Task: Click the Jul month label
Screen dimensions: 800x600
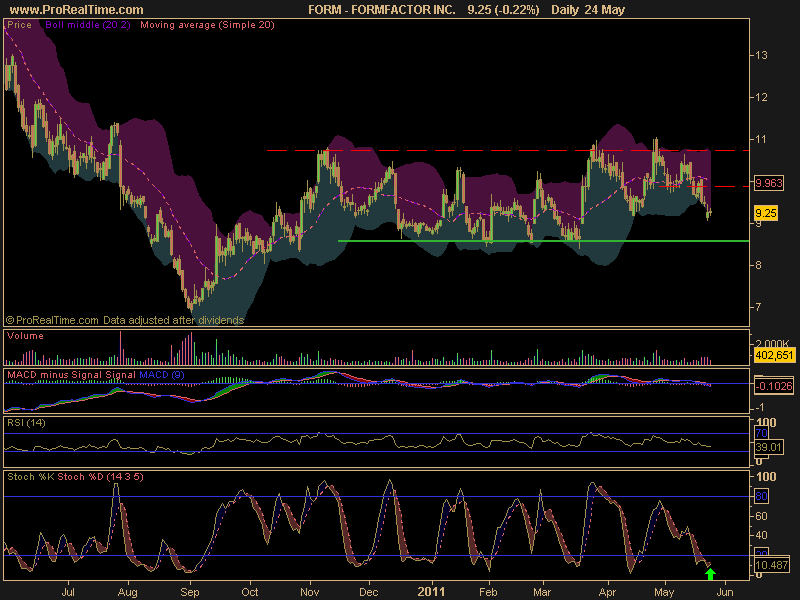Action: pyautogui.click(x=68, y=592)
